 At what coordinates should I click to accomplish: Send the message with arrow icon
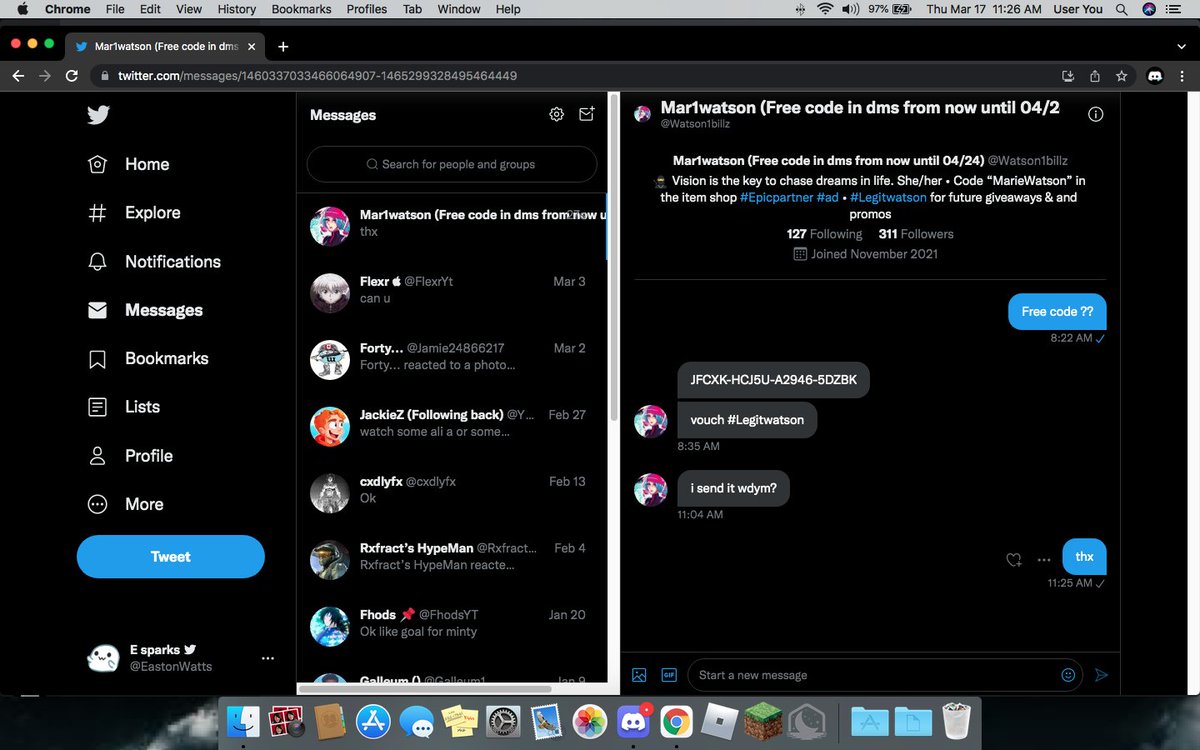click(x=1101, y=675)
